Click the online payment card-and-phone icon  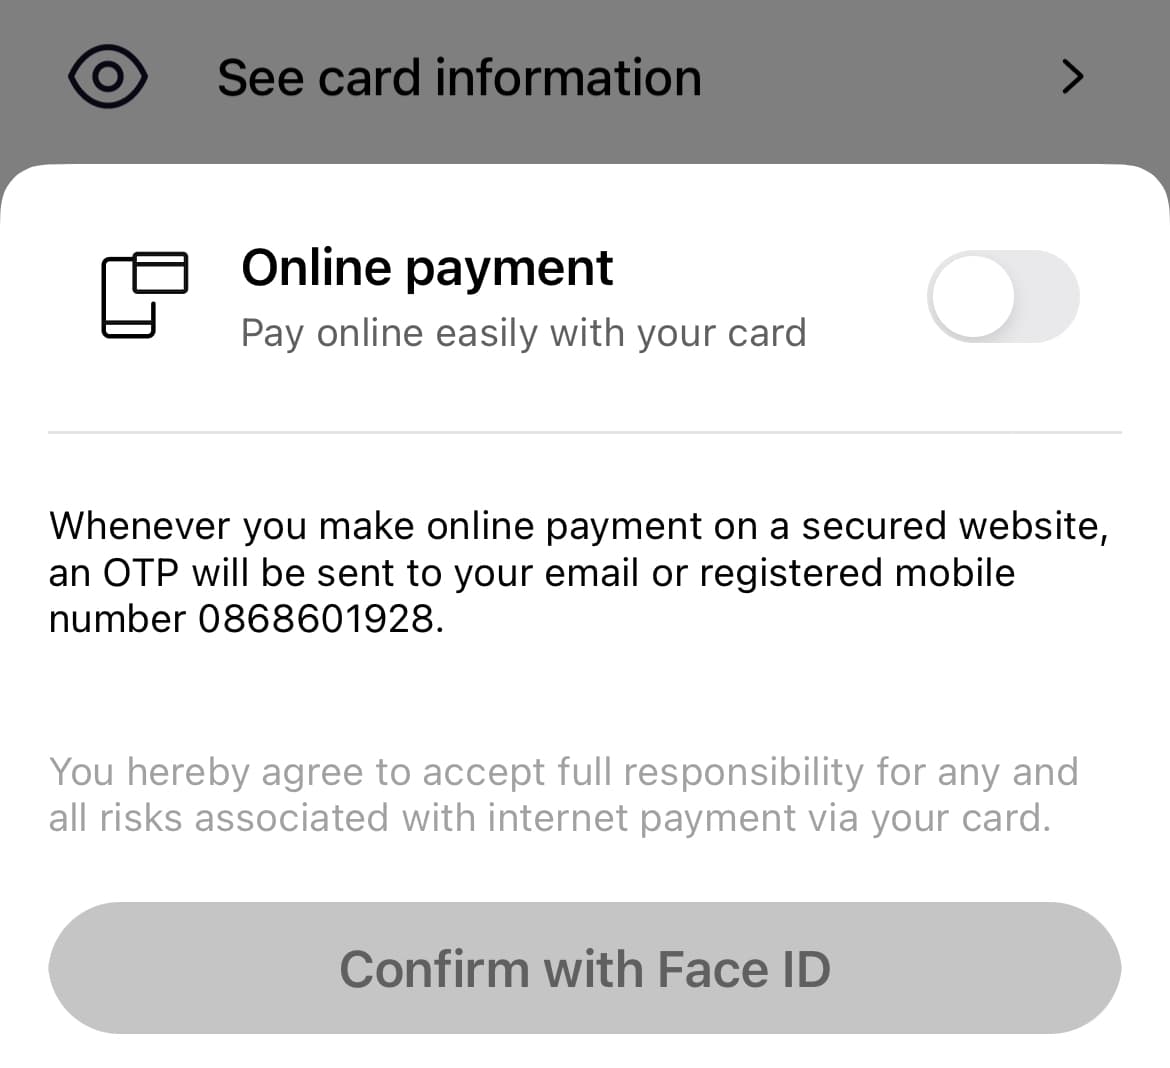[x=144, y=295]
